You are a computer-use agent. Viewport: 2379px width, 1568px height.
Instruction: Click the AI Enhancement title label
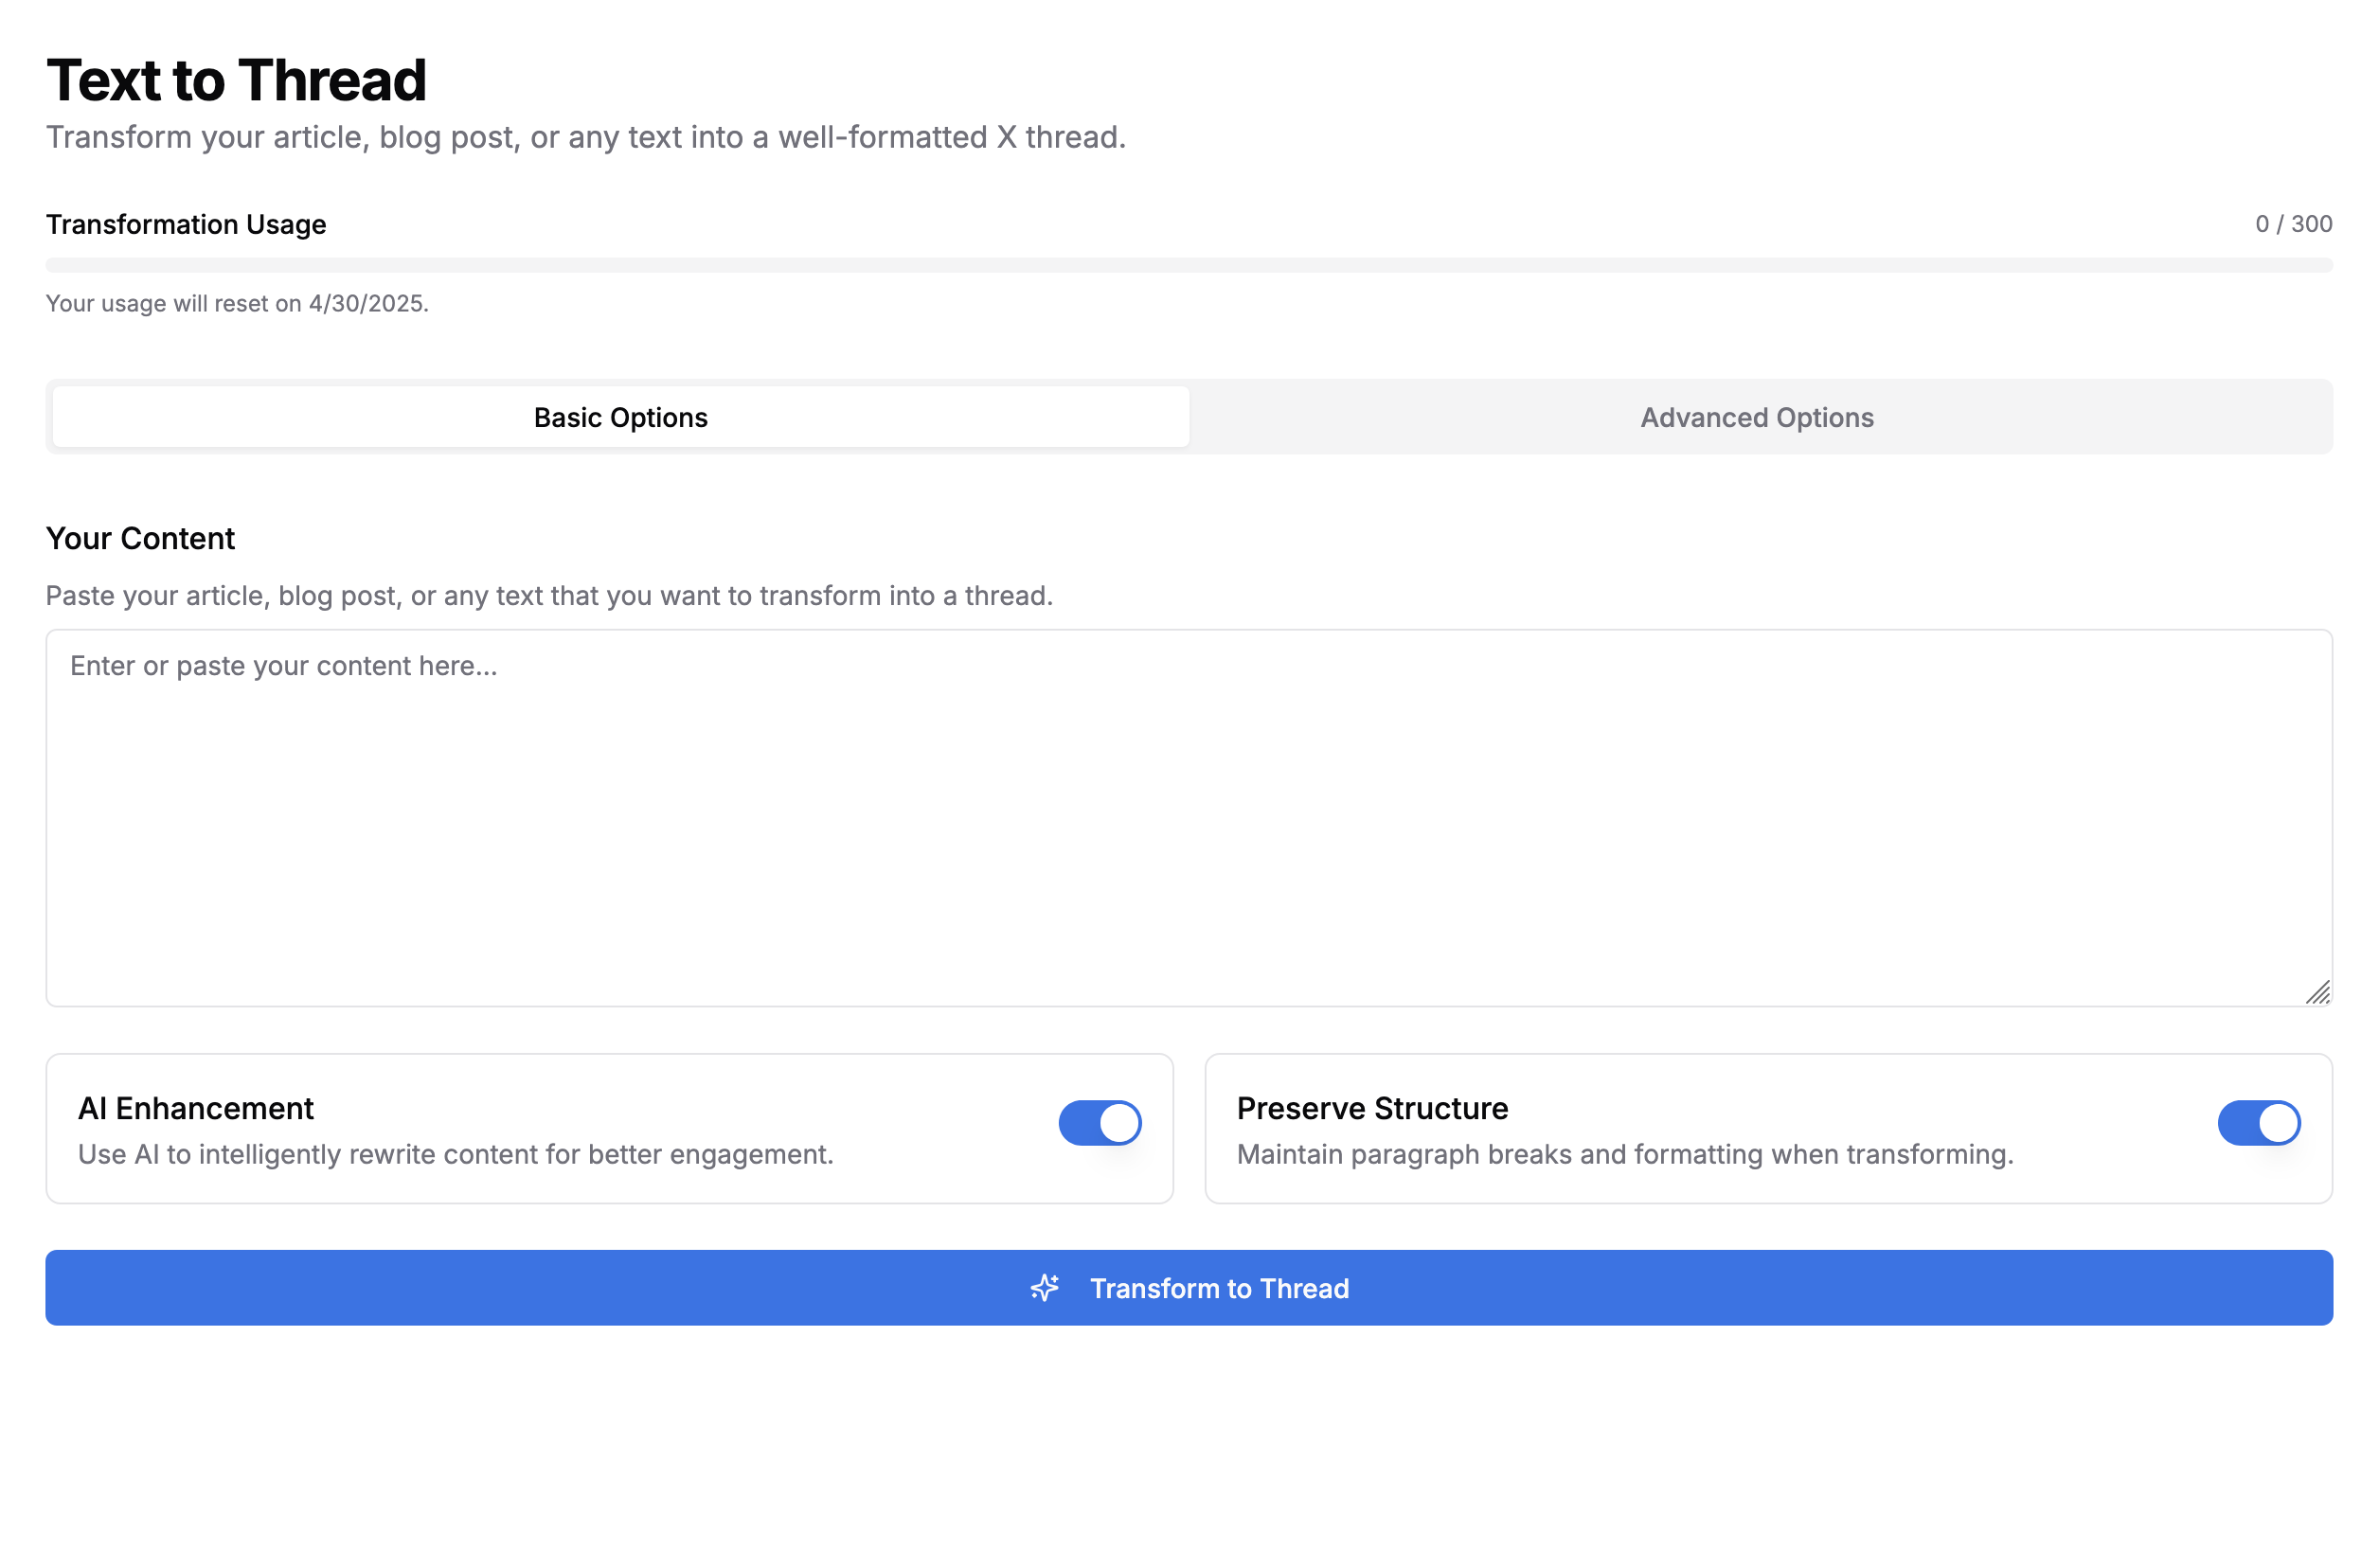coord(196,1108)
